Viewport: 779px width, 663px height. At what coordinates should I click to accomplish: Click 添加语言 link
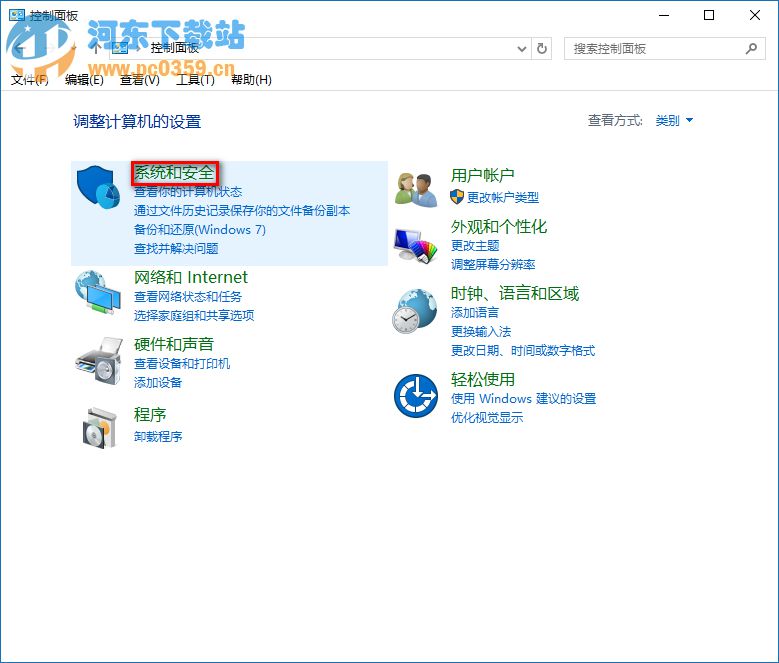coord(475,312)
